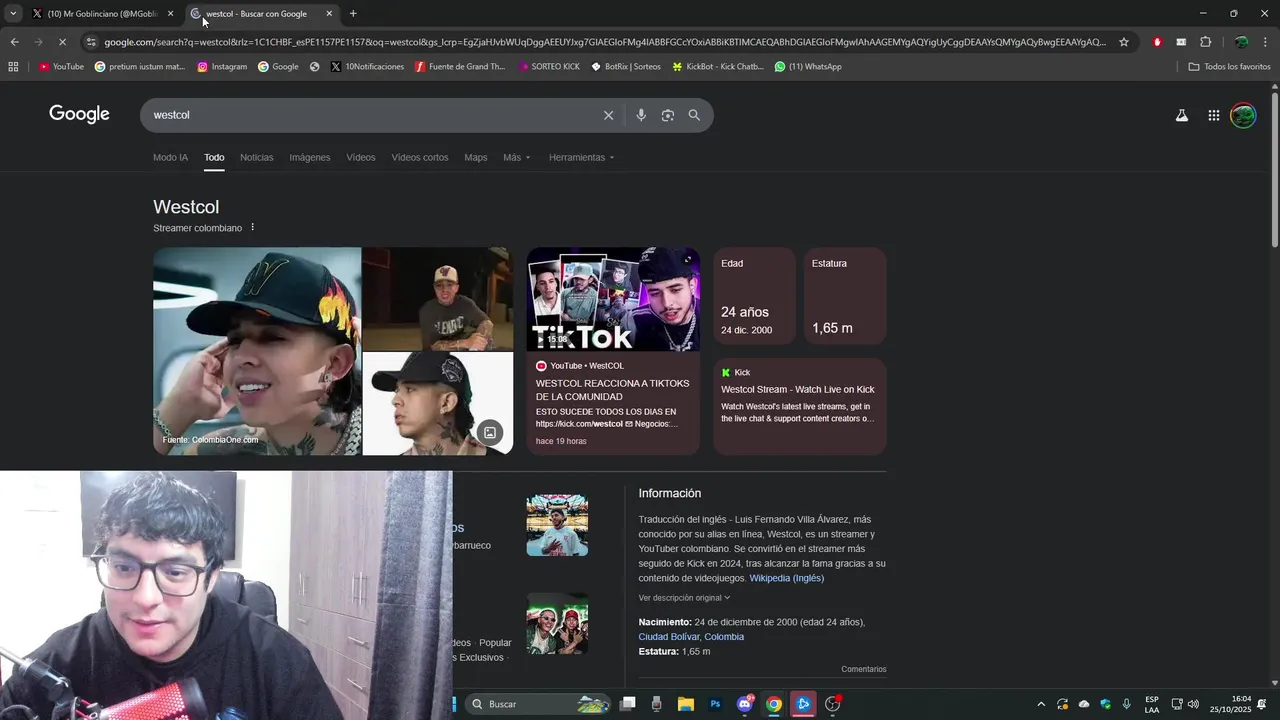Expand the Herramientas dropdown
Image resolution: width=1280 pixels, height=720 pixels.
pos(582,158)
